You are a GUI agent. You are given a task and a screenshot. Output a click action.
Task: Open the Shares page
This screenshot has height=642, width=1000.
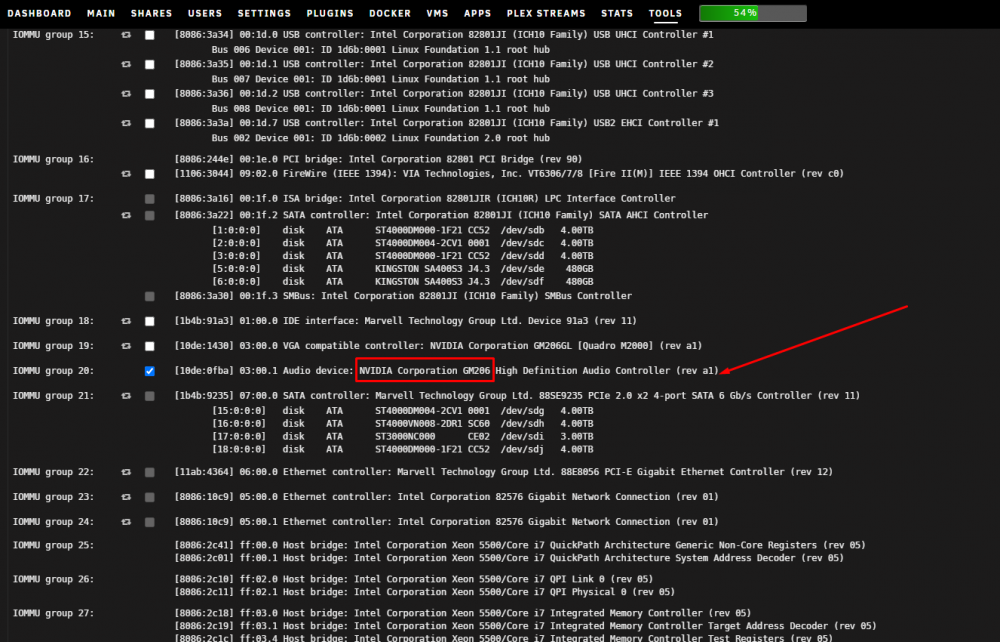tap(151, 13)
